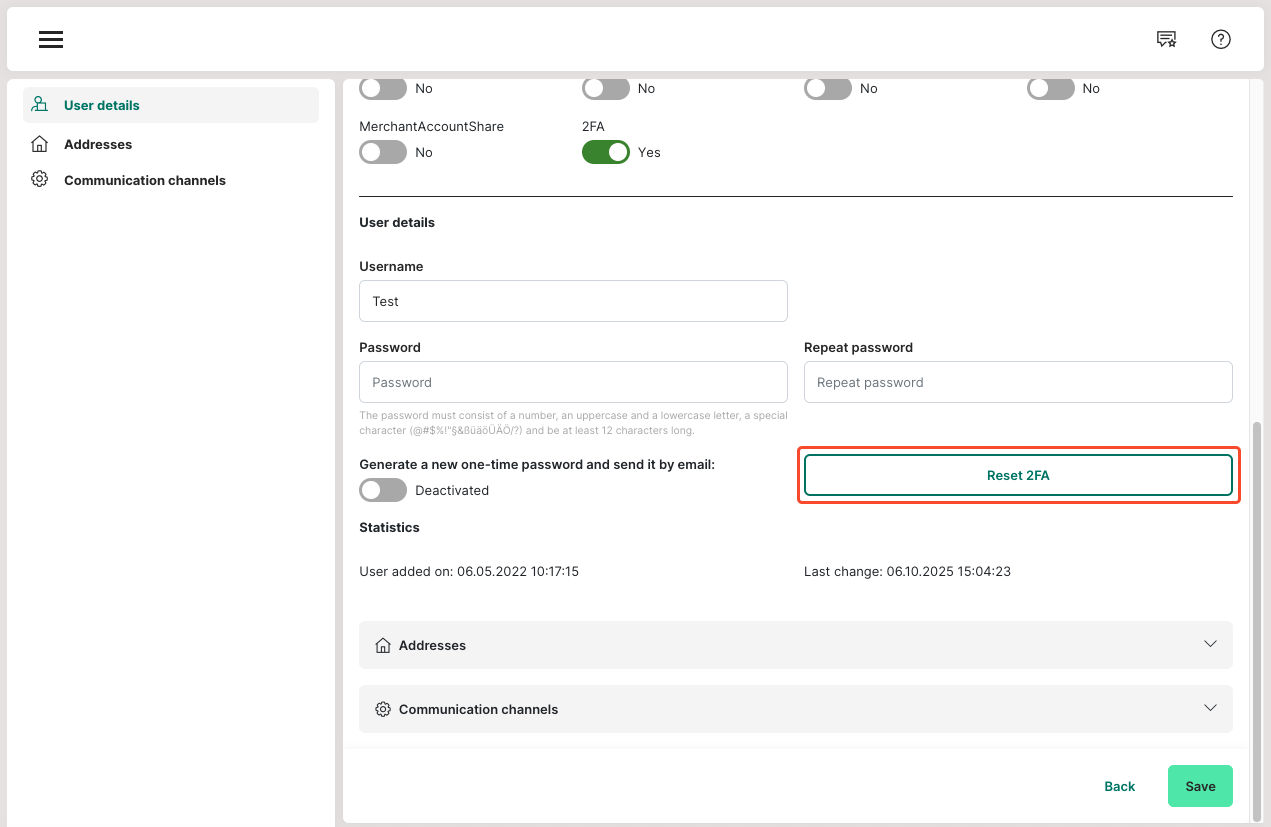Viewport: 1271px width, 827px height.
Task: Disable the 2FA toggle
Action: click(605, 152)
